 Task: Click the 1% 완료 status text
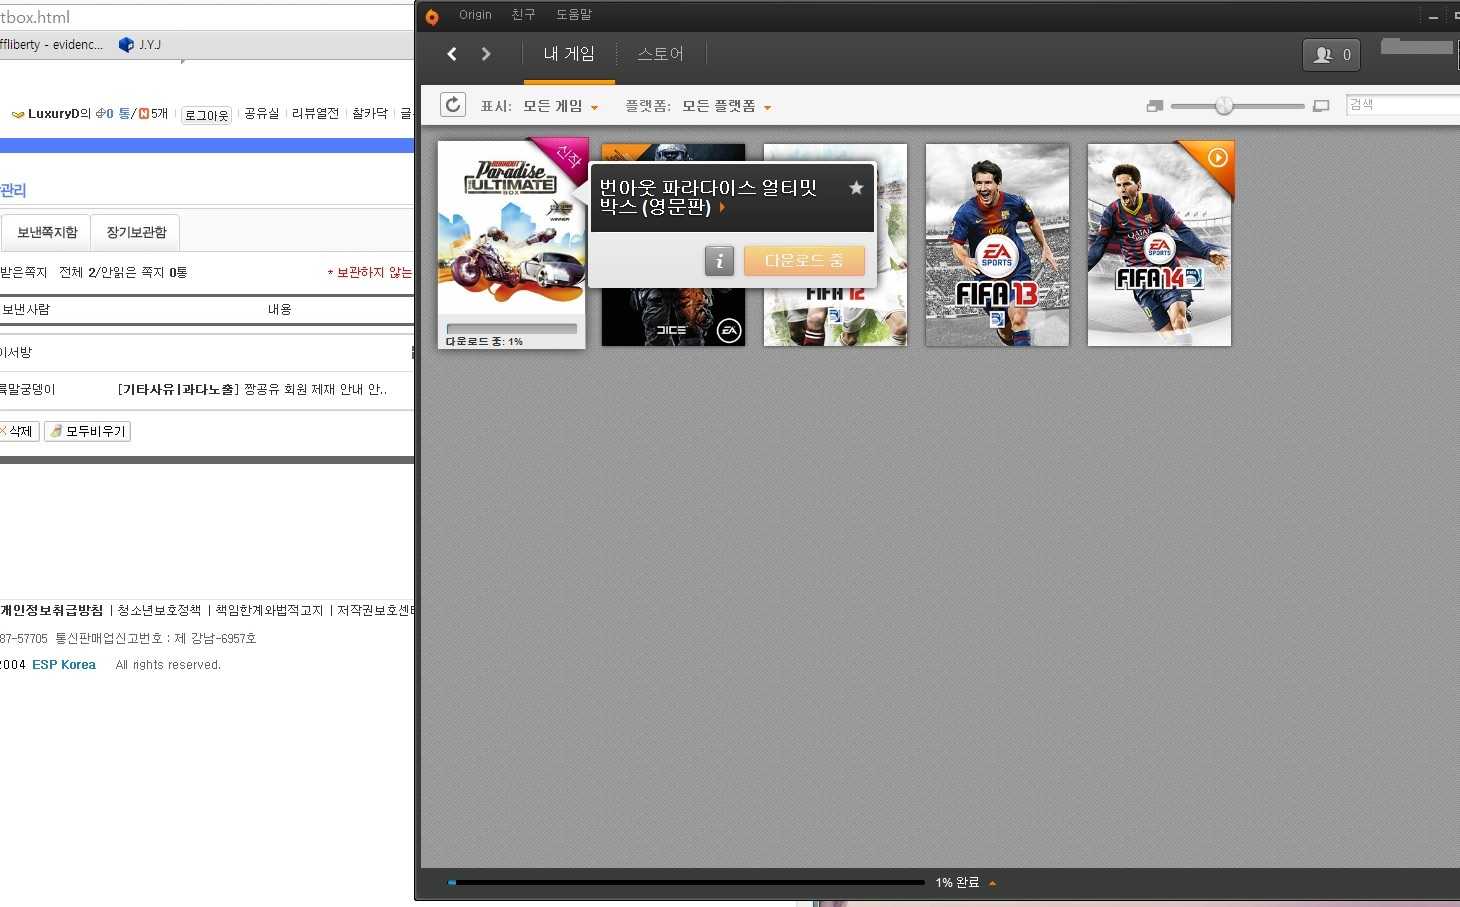click(957, 883)
